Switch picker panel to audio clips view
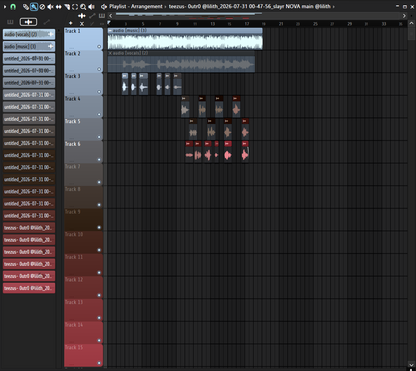This screenshot has height=371, width=416. [28, 22]
